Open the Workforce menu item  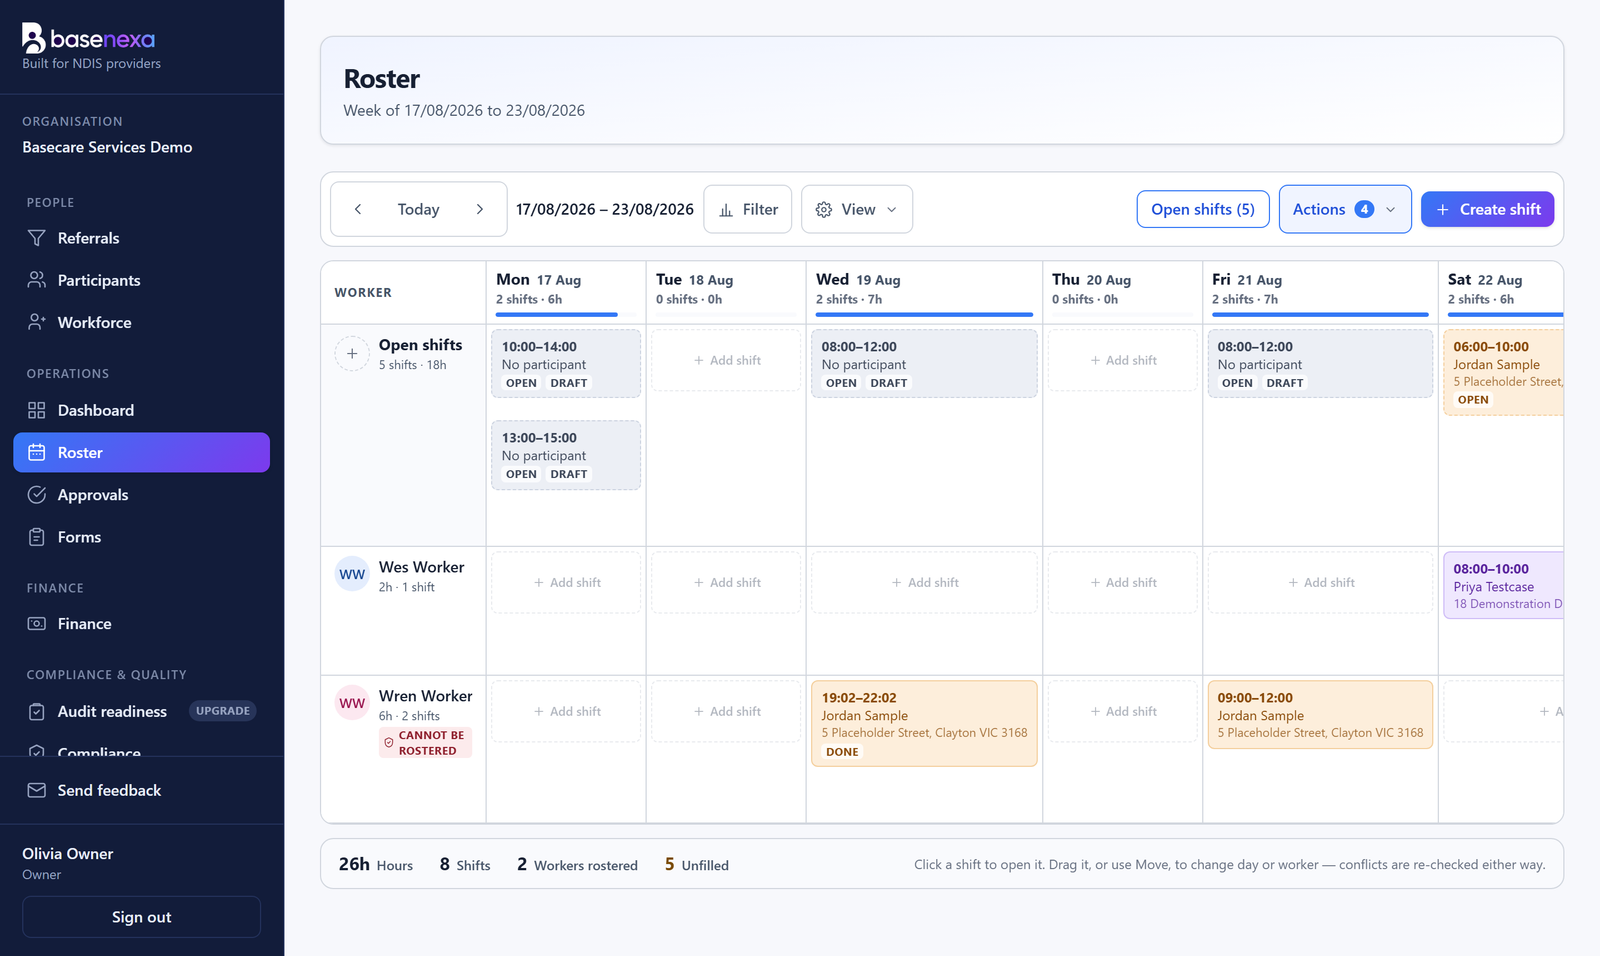[x=142, y=322]
